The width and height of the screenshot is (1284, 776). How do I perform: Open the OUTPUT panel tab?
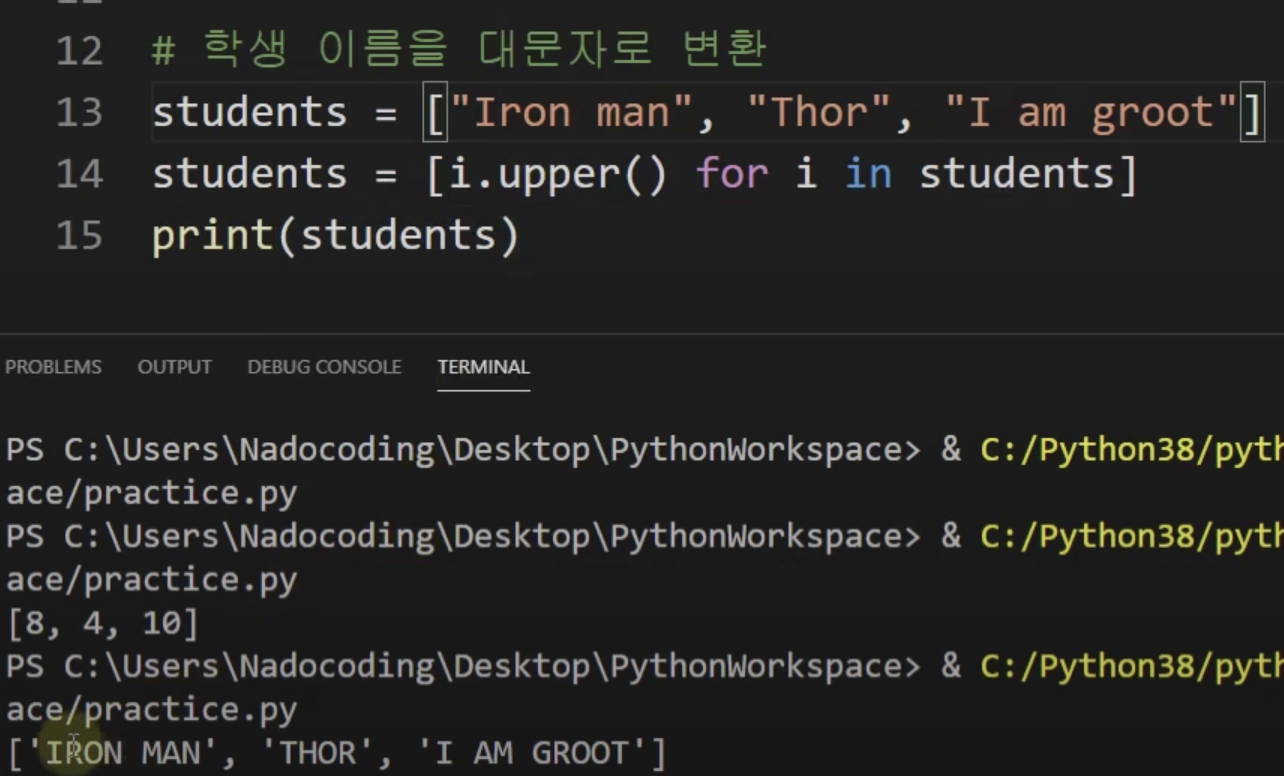[x=174, y=367]
